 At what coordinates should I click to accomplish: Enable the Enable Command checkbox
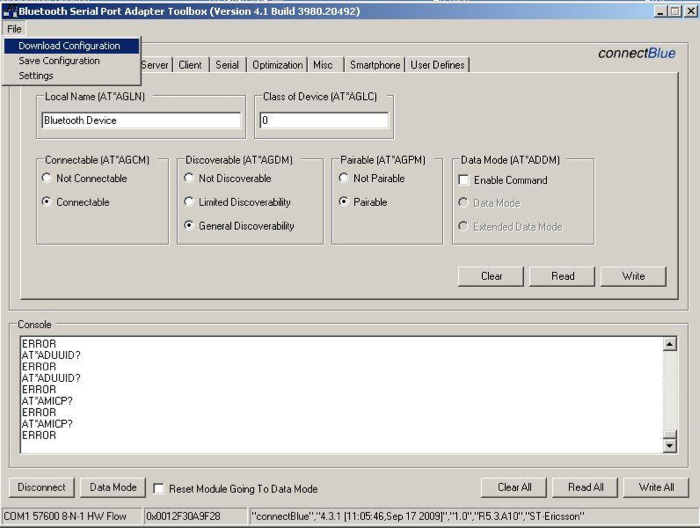point(503,180)
